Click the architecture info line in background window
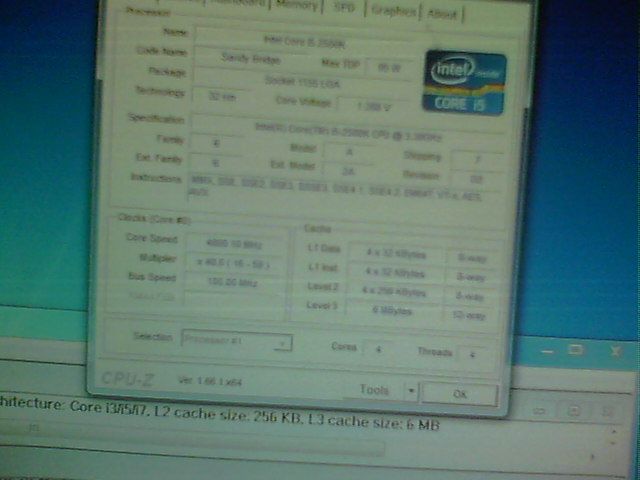Viewport: 640px width, 480px height. [220, 415]
